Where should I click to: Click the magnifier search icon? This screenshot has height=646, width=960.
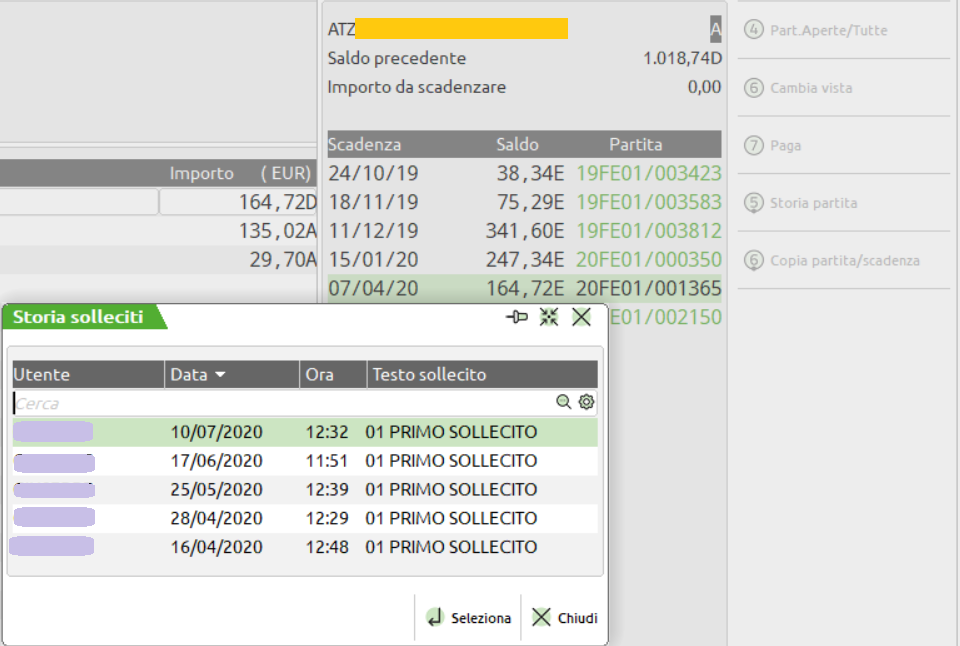[564, 402]
